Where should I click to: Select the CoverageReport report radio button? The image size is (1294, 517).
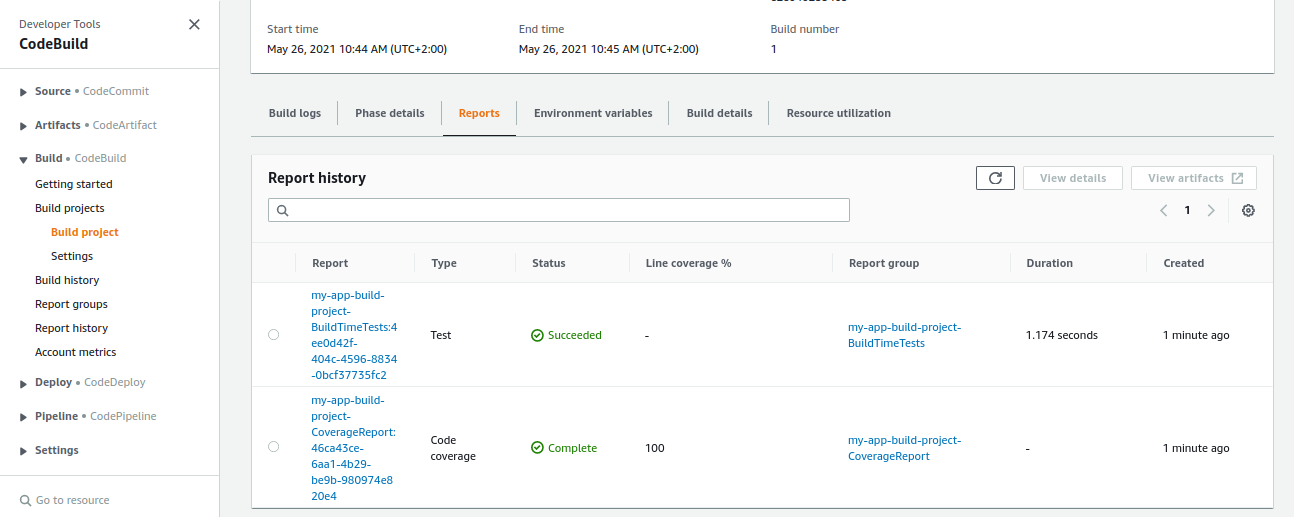pyautogui.click(x=274, y=447)
